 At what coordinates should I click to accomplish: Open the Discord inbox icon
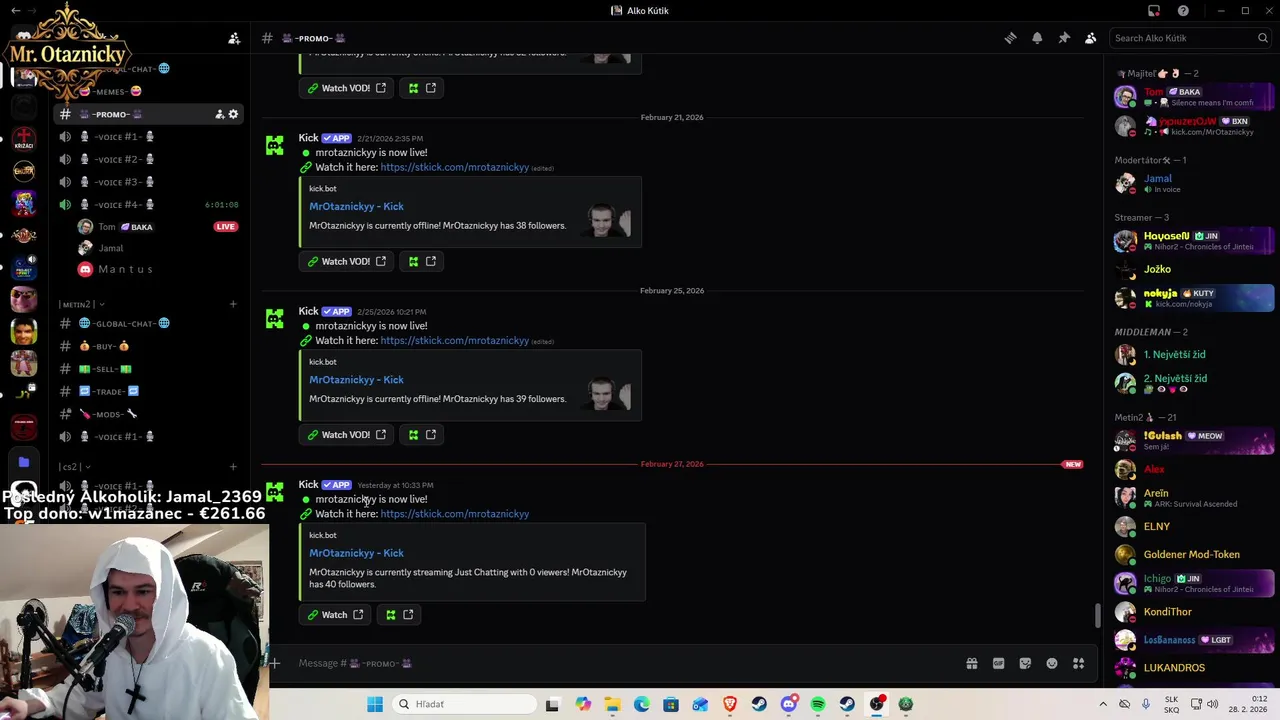pyautogui.click(x=1154, y=11)
